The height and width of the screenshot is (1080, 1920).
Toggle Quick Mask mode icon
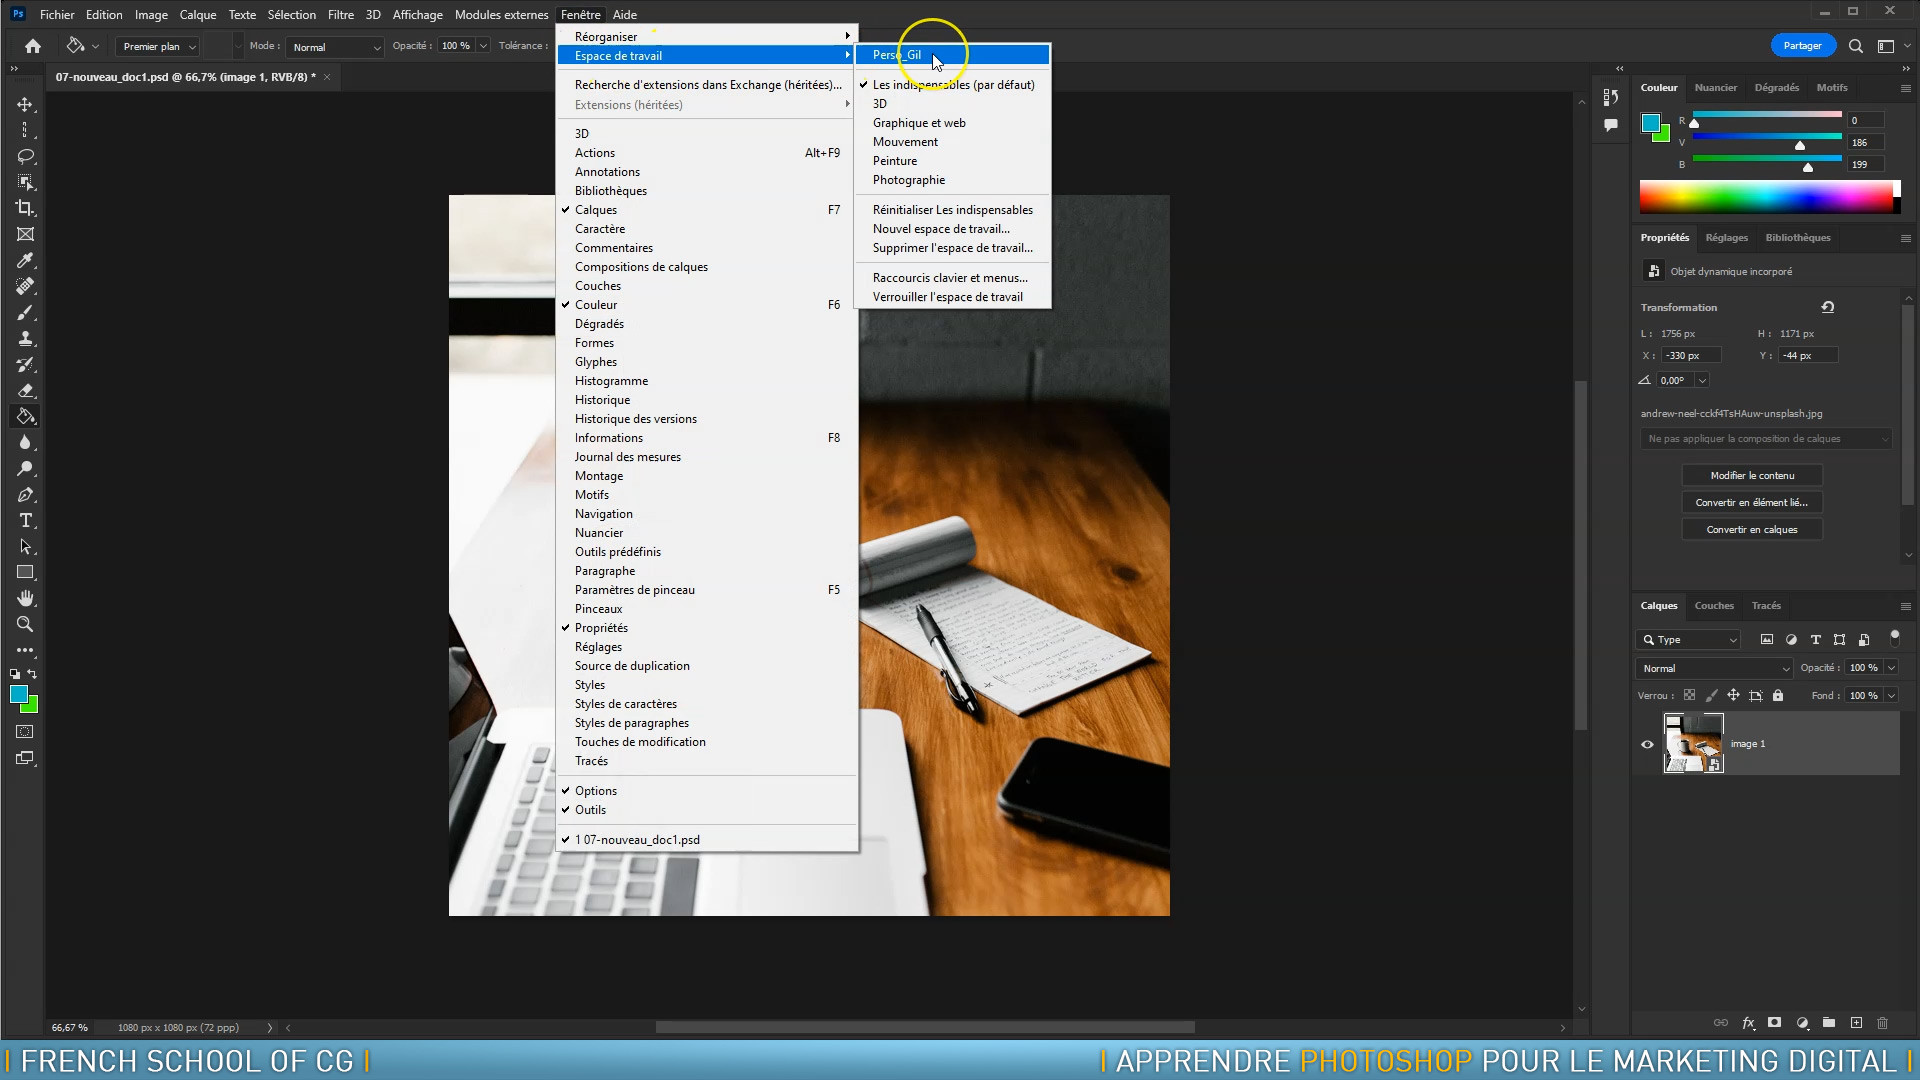point(25,732)
